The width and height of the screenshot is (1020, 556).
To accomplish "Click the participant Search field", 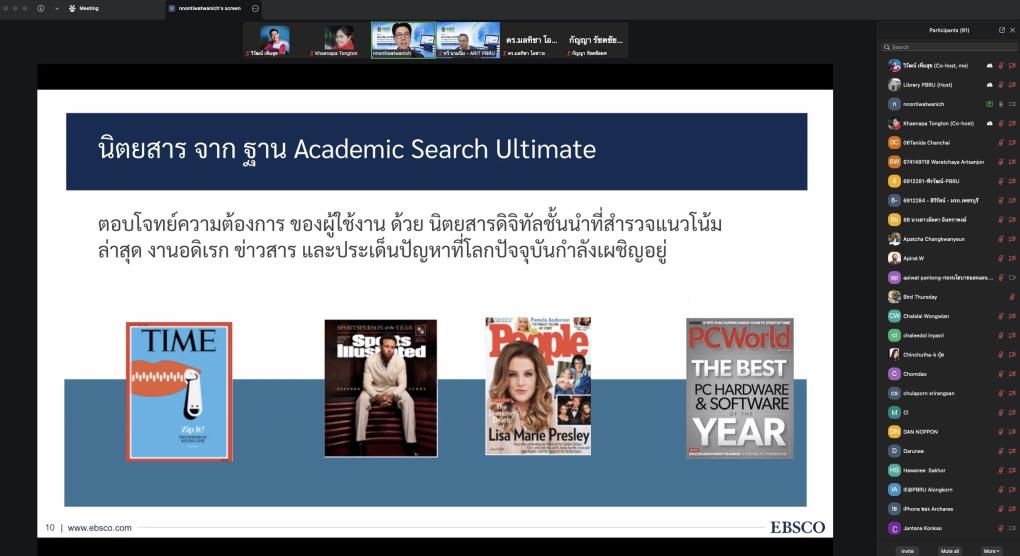I will 949,47.
